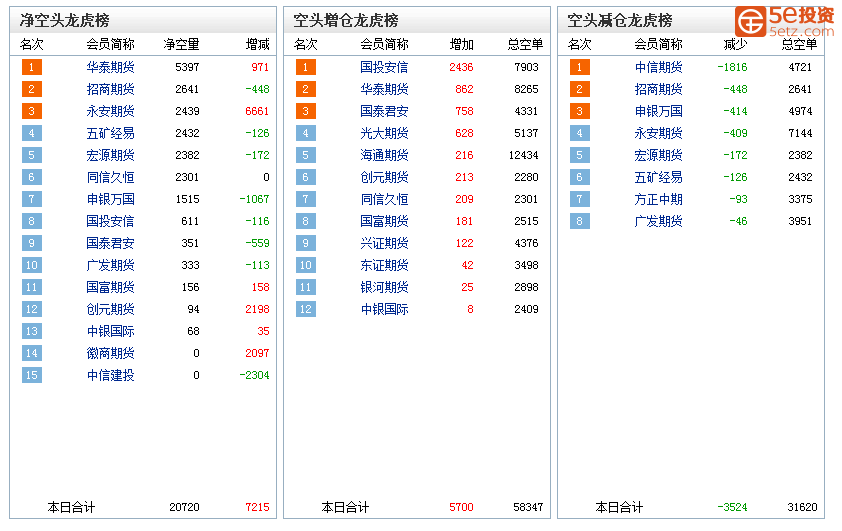Viewport: 842px width, 531px height.
Task: Click the 减少 column header in 空头减仓龙虎榜
Action: tap(735, 45)
